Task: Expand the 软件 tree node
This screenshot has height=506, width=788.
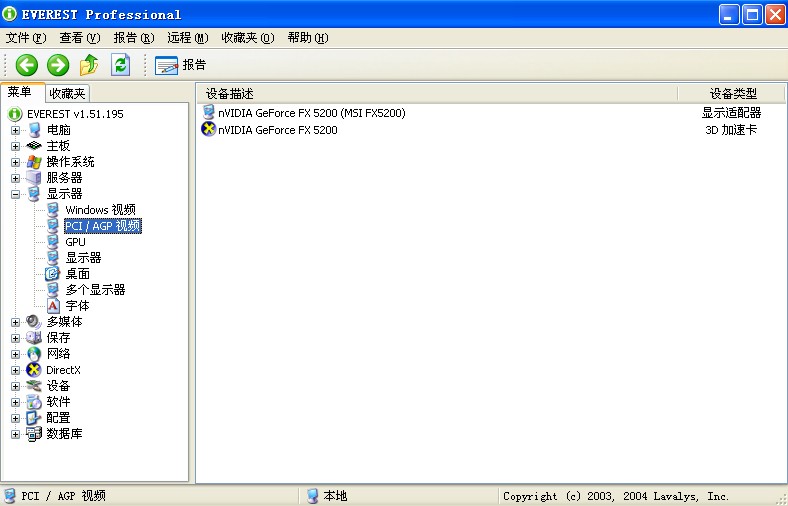Action: tap(16, 402)
